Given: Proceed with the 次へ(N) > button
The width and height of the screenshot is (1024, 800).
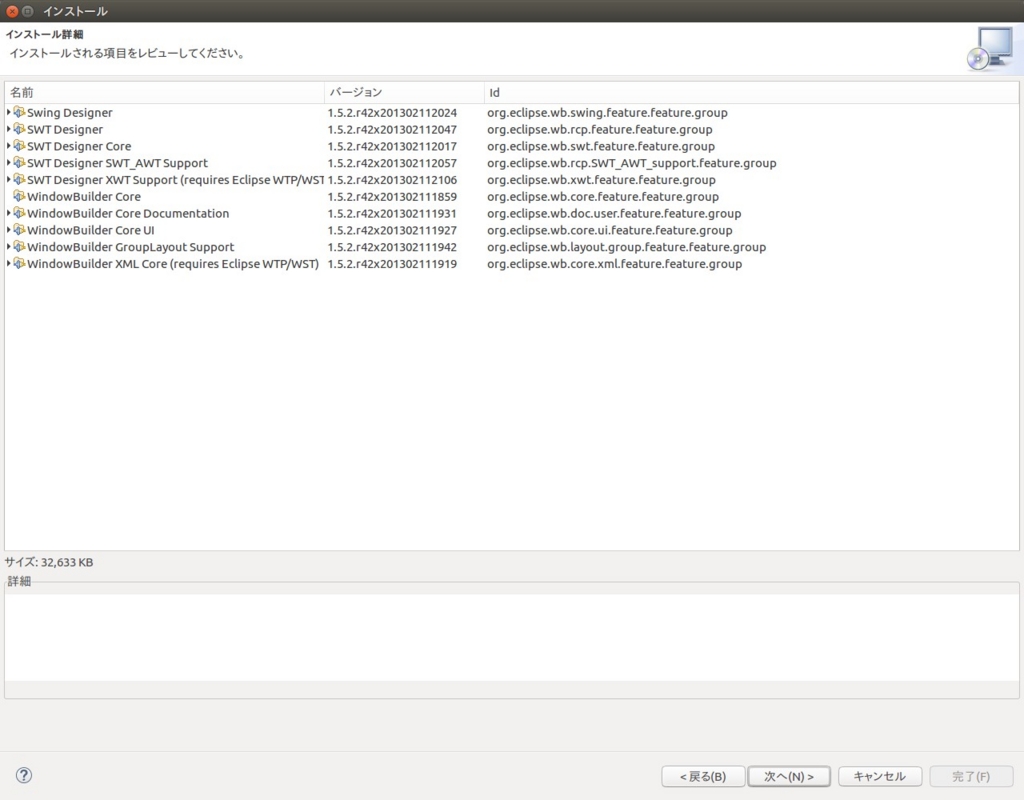Looking at the screenshot, I should 789,776.
